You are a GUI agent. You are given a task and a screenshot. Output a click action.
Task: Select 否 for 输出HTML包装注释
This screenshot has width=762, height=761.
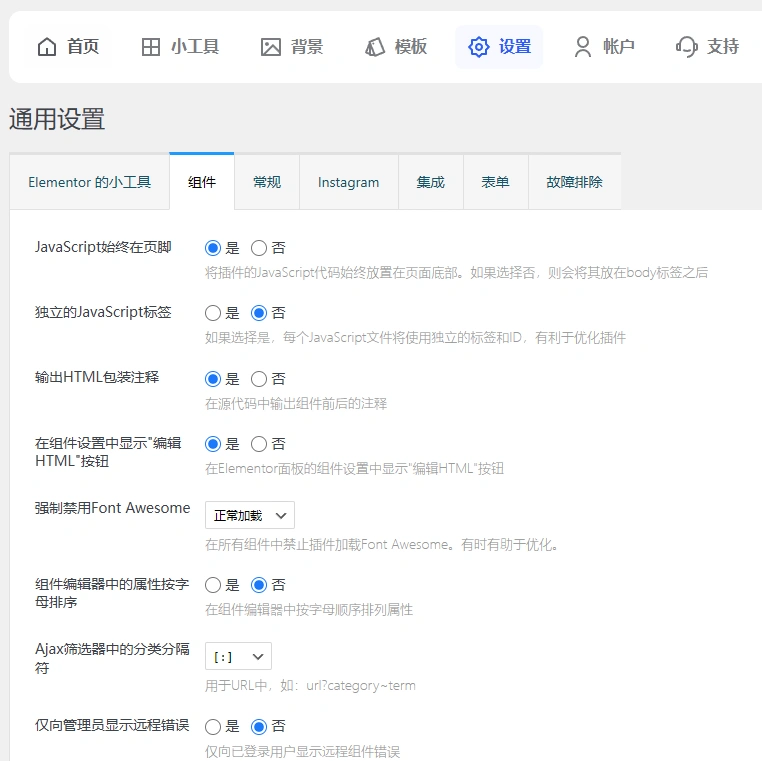[x=259, y=379]
